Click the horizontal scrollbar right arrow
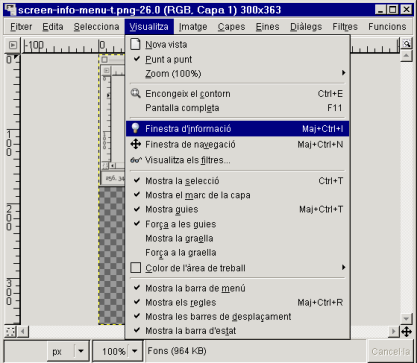Image resolution: width=417 pixels, height=363 pixels. pos(394,332)
